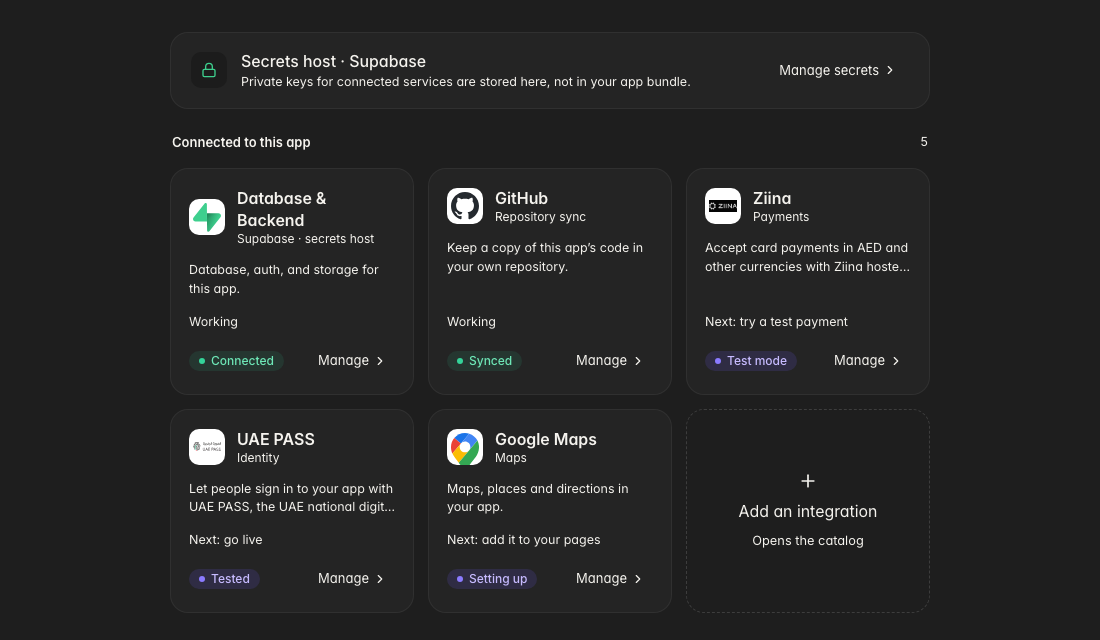Manage the Ziina payments integration
Screen dimensions: 1100x640
[x=868, y=361]
